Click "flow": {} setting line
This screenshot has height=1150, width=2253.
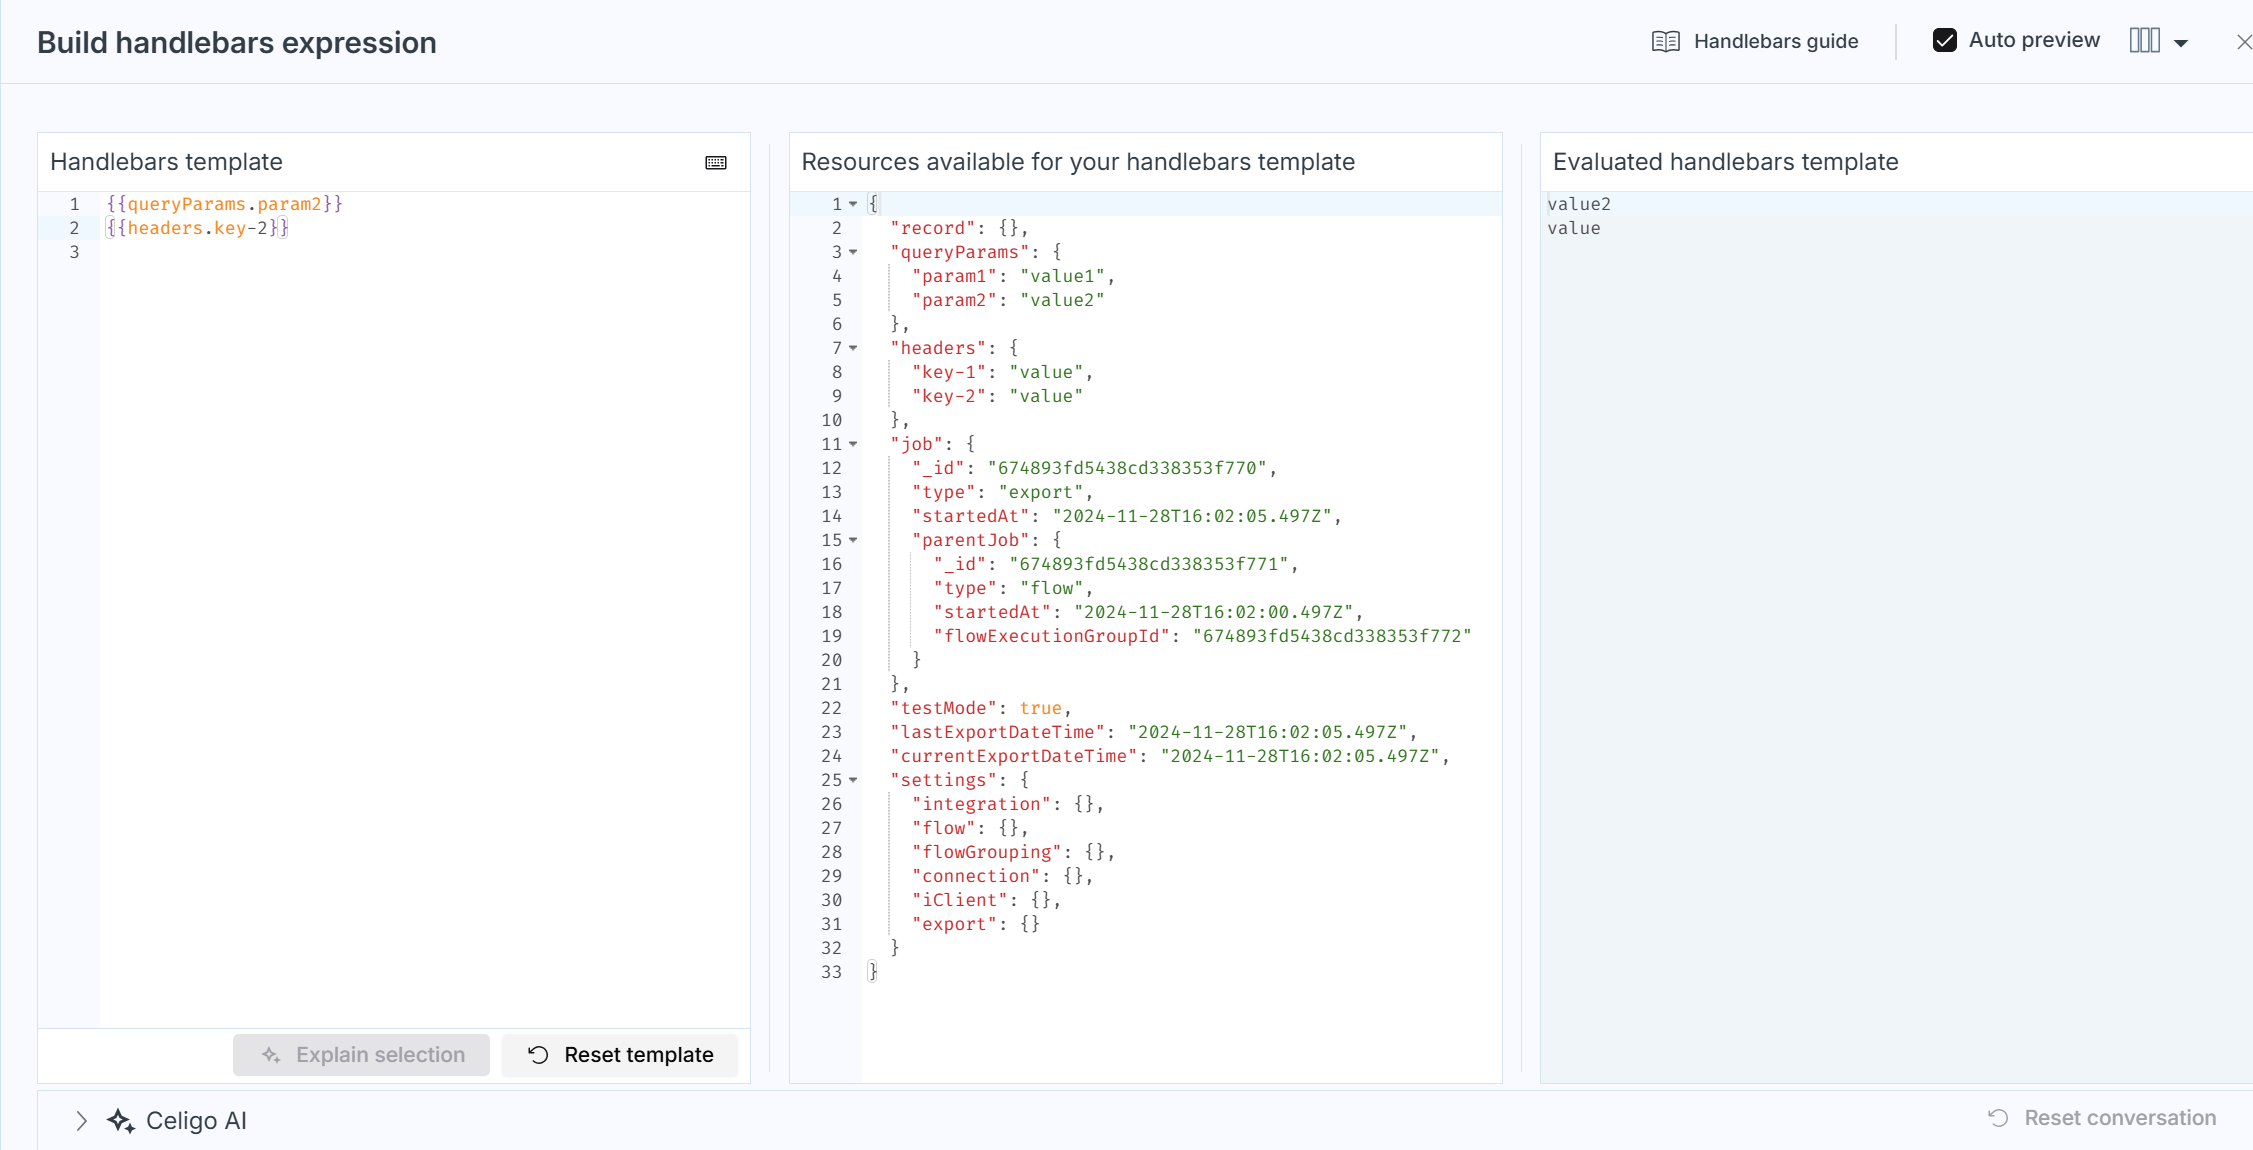pyautogui.click(x=969, y=828)
